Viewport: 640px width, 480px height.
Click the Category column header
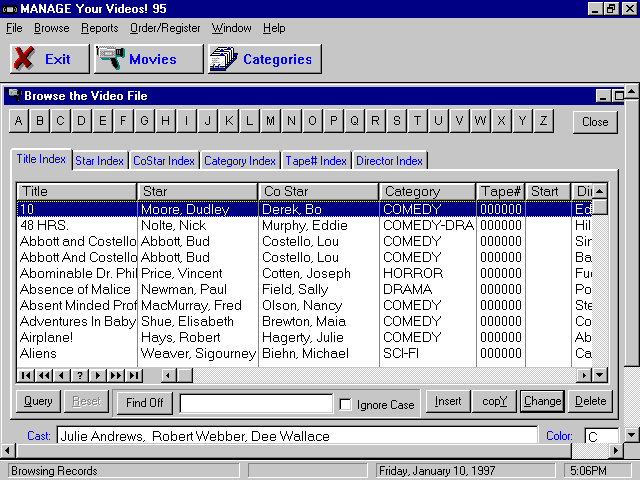pos(427,191)
